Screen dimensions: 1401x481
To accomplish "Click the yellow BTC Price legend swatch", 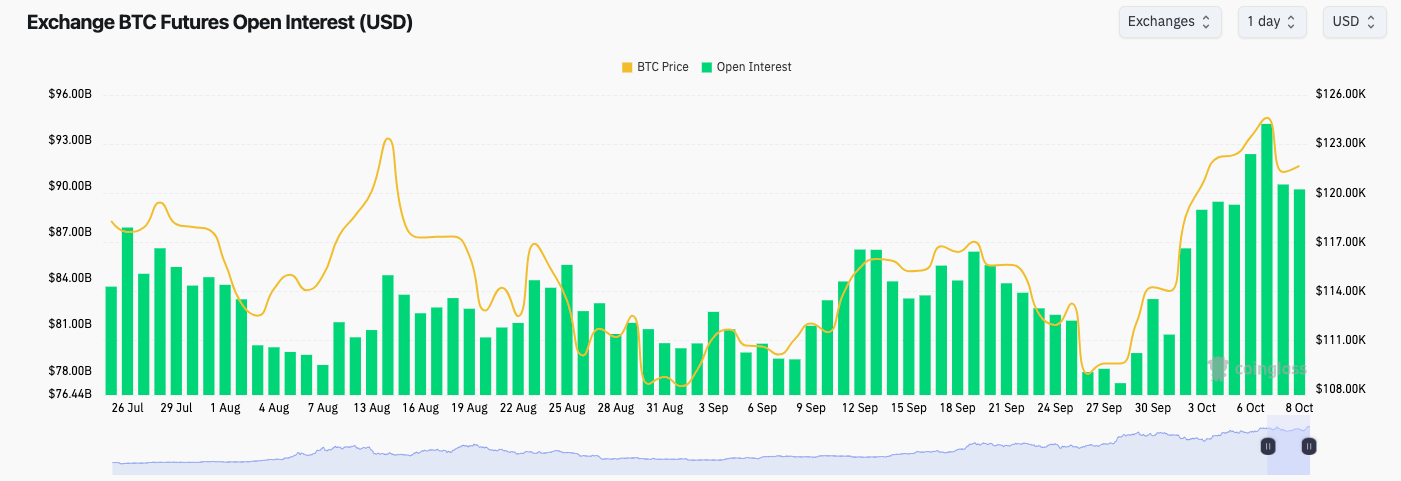I will 627,67.
